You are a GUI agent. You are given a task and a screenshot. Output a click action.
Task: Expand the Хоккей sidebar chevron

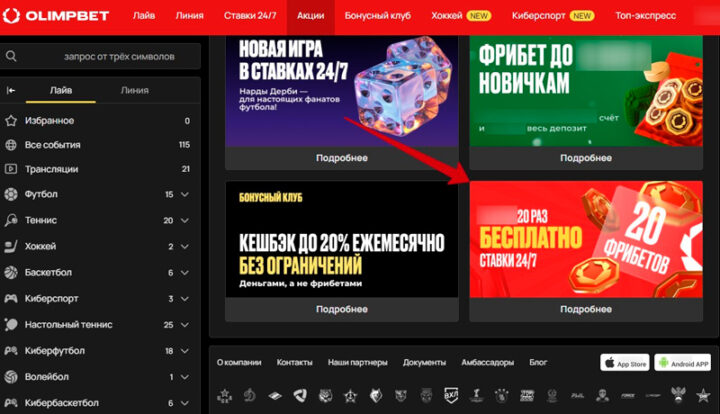[x=185, y=247]
